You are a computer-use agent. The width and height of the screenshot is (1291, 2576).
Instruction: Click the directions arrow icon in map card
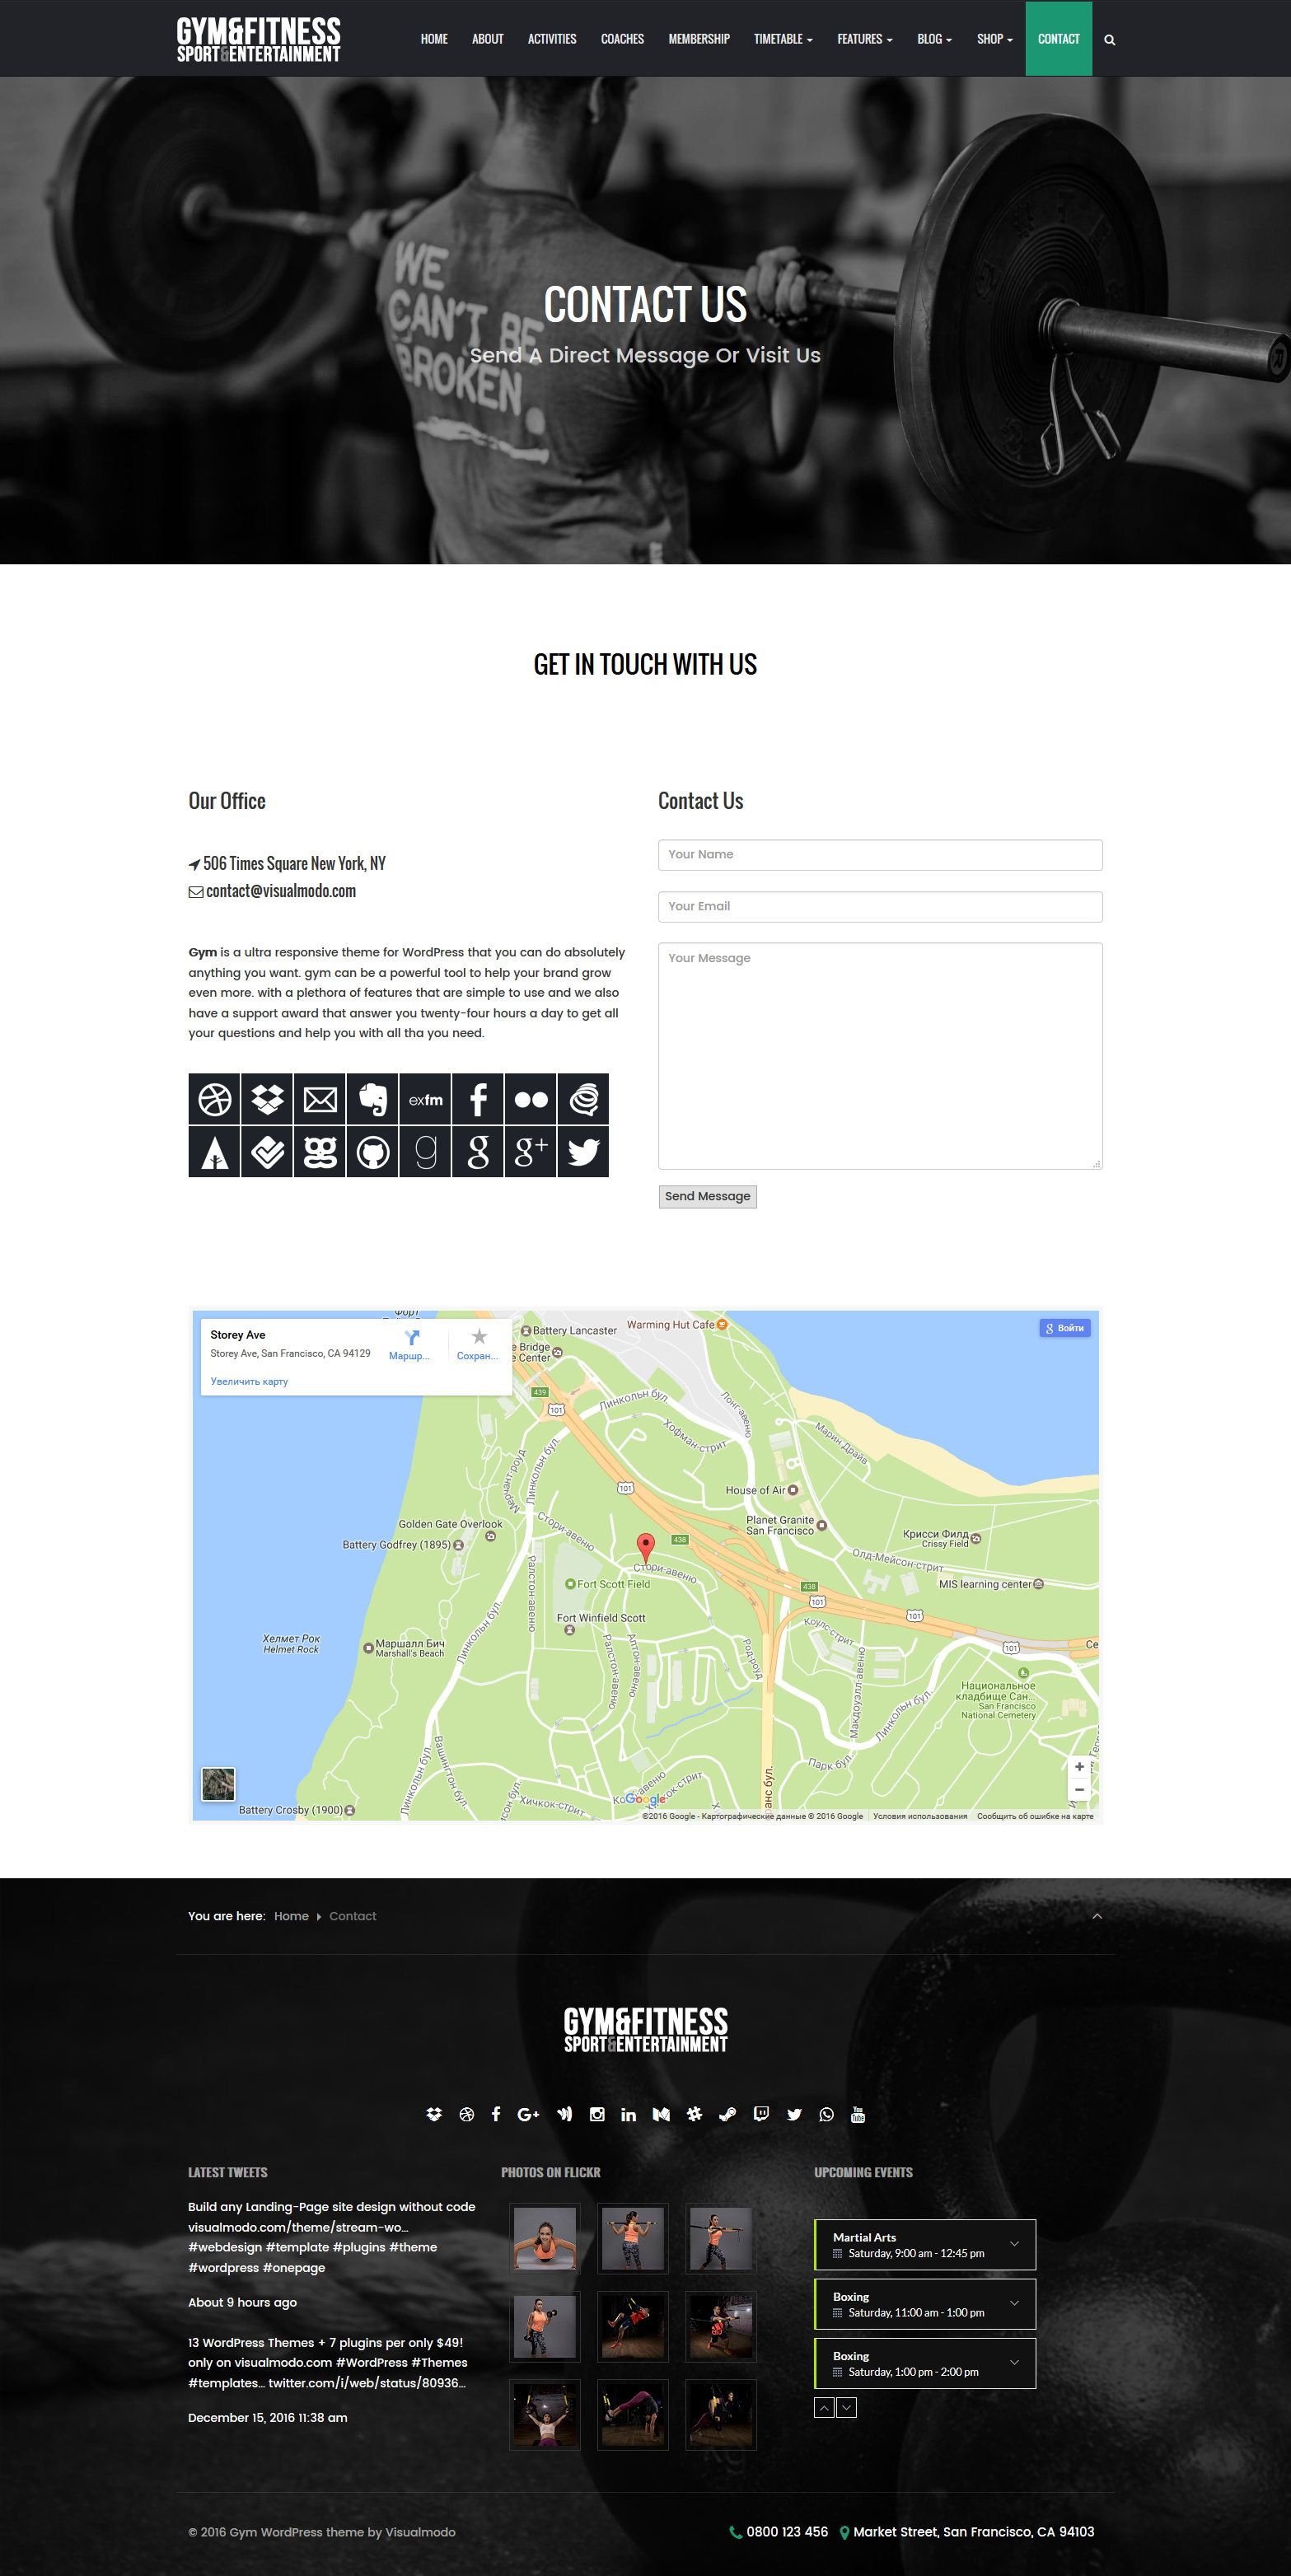click(x=410, y=1337)
